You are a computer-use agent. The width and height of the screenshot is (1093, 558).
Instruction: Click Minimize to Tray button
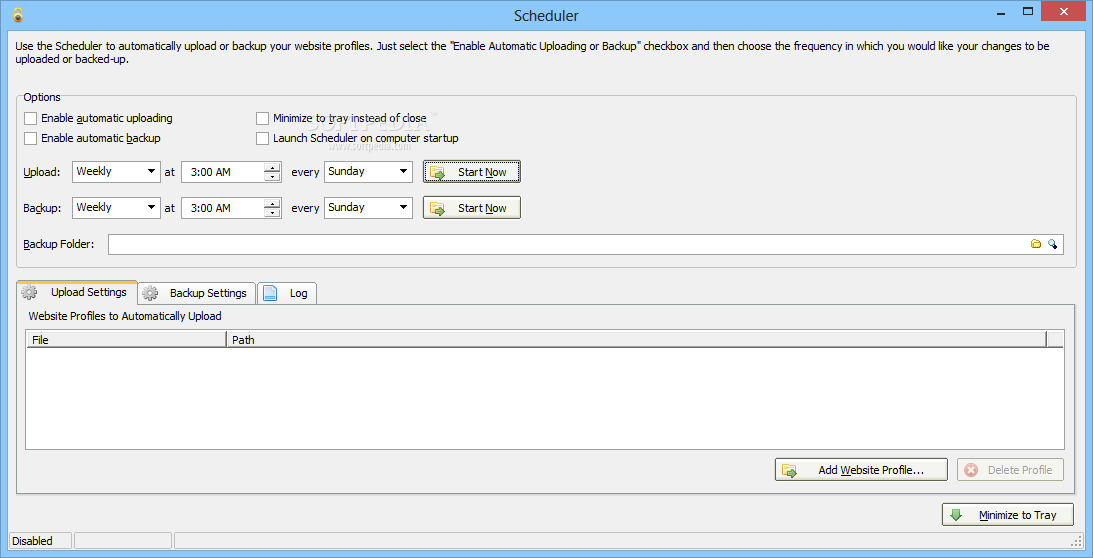coord(1008,515)
